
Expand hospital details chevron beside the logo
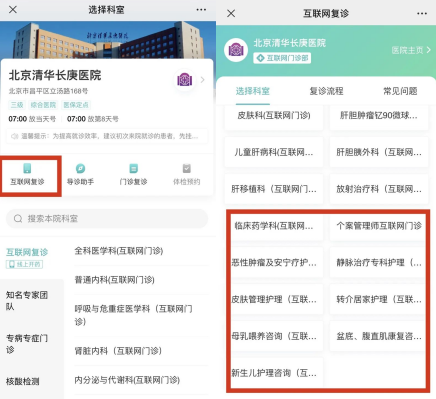click(x=203, y=80)
